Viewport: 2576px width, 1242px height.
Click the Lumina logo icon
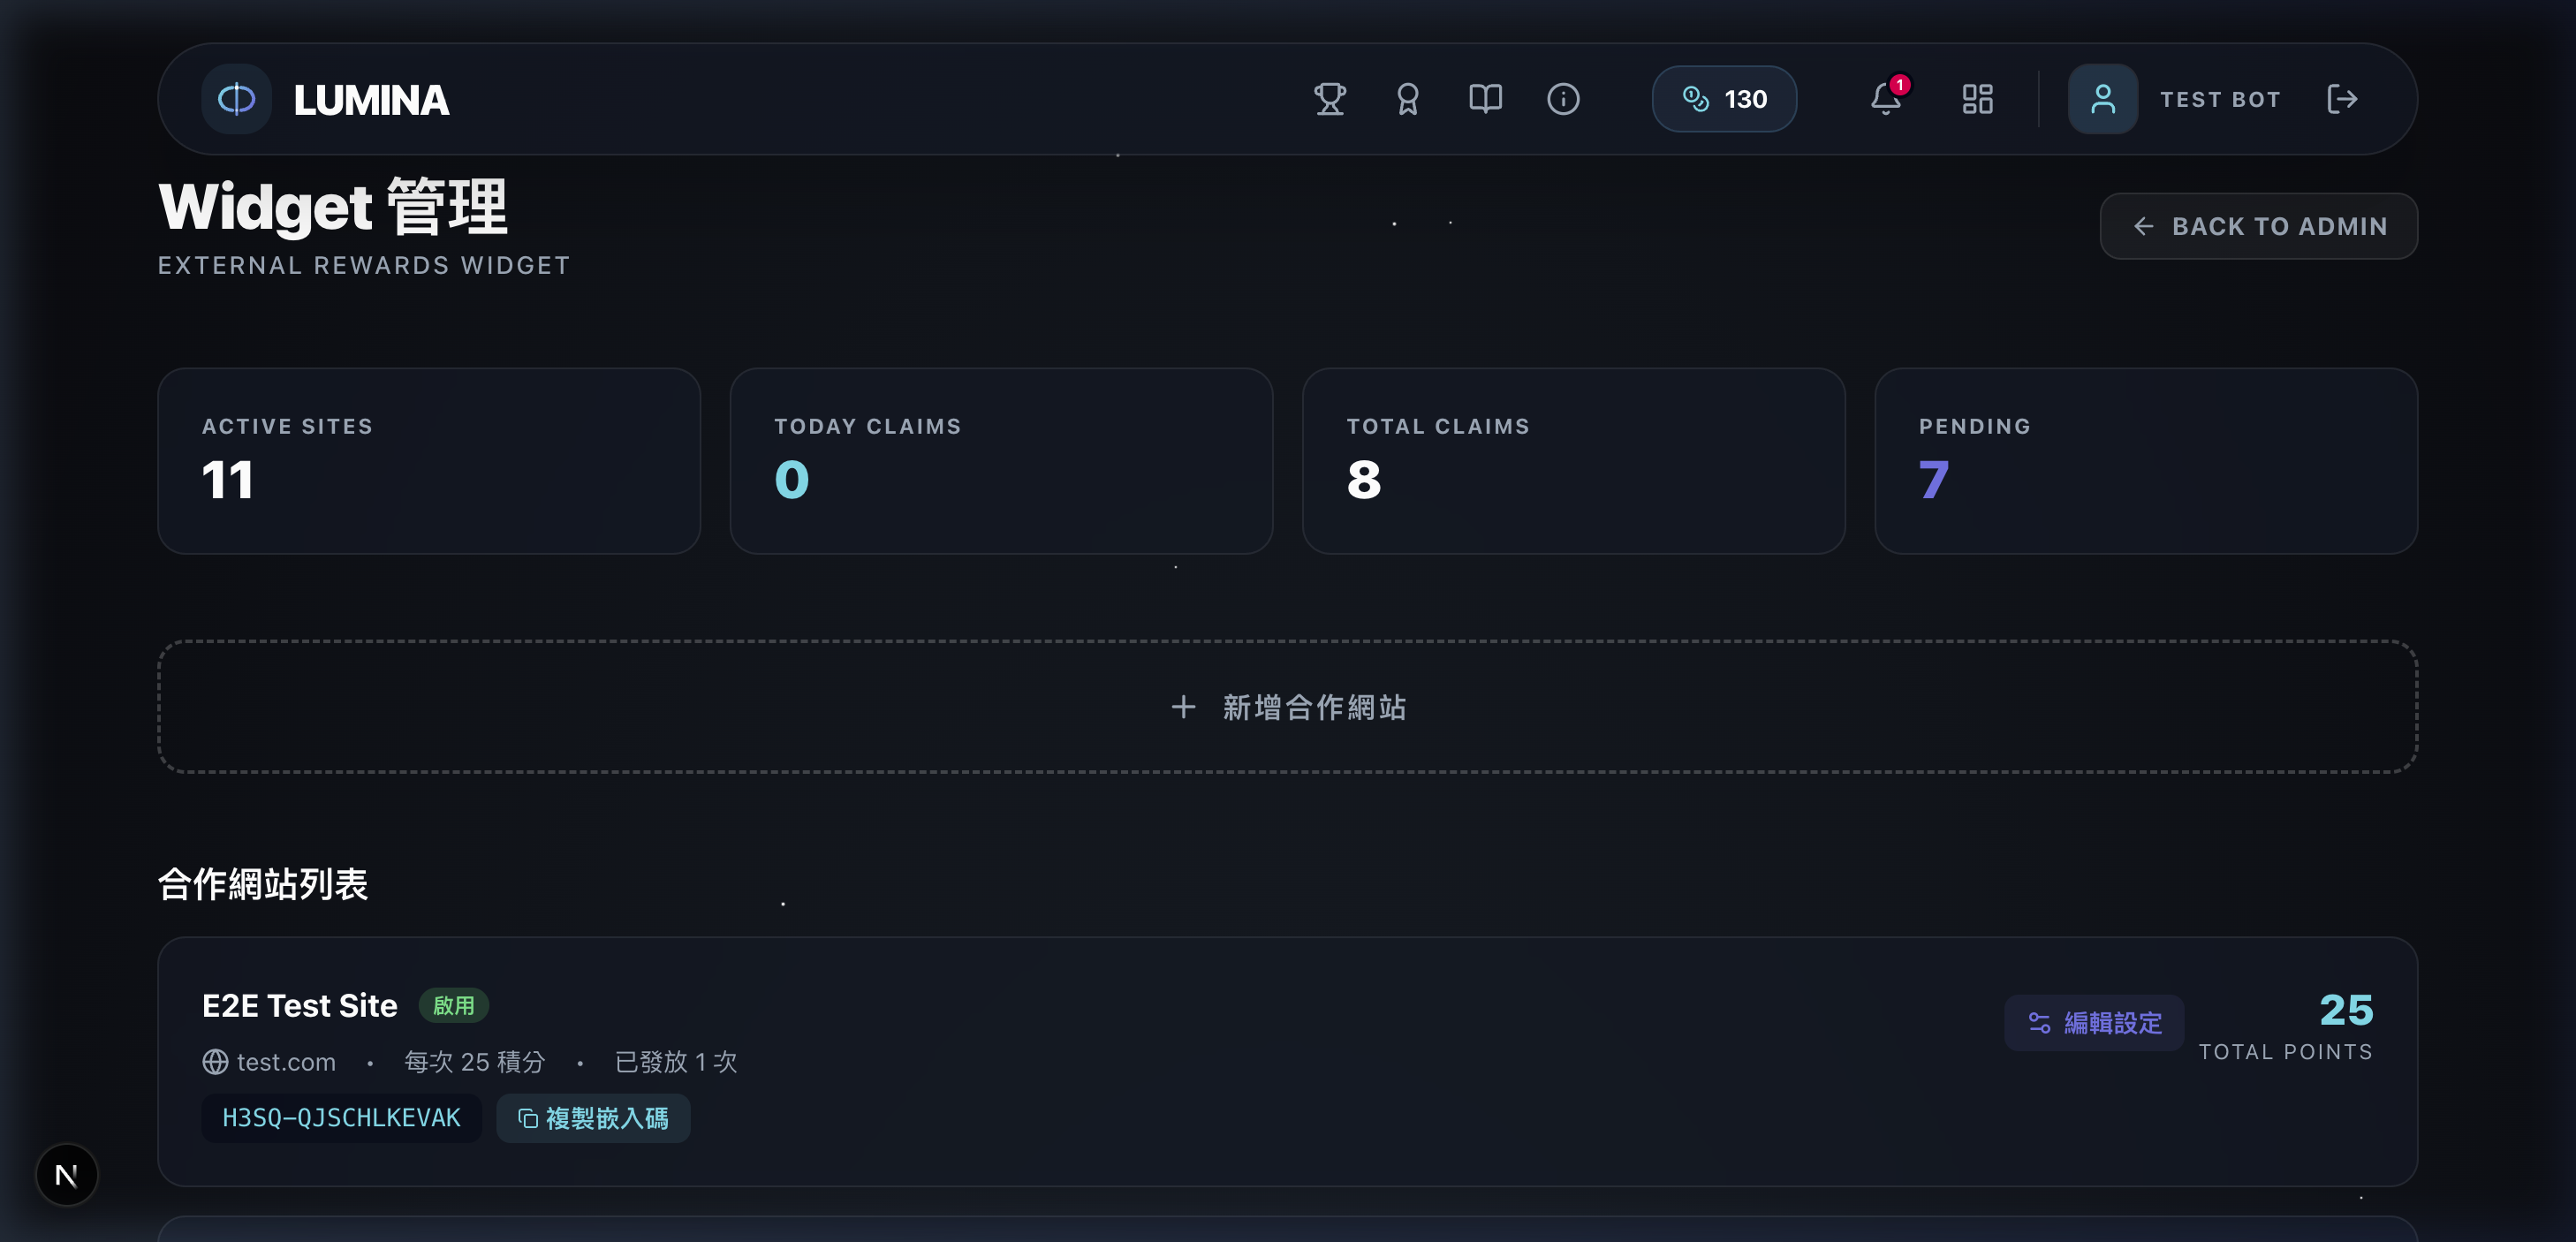(x=236, y=99)
